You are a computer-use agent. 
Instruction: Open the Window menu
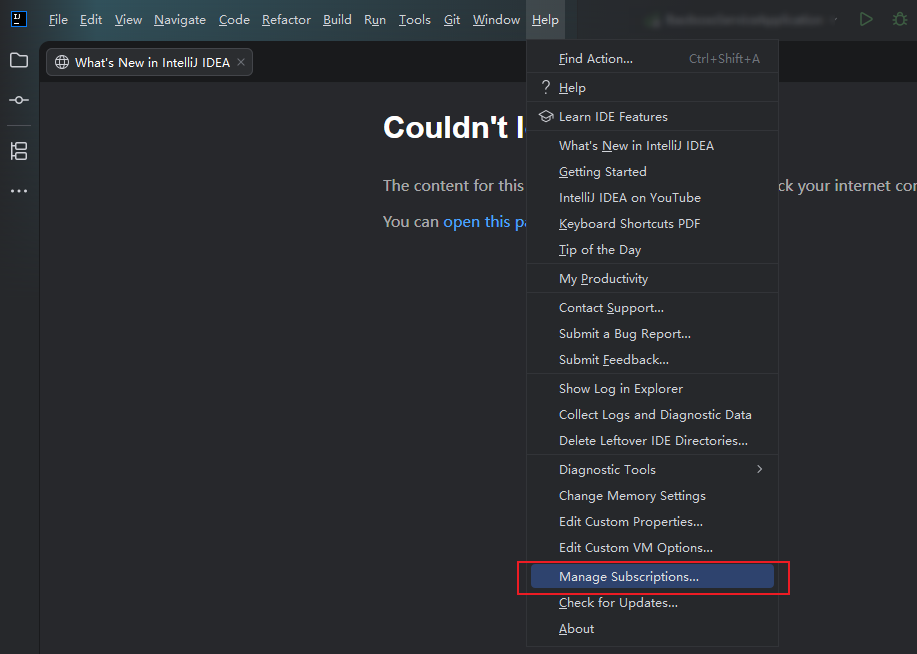click(496, 20)
